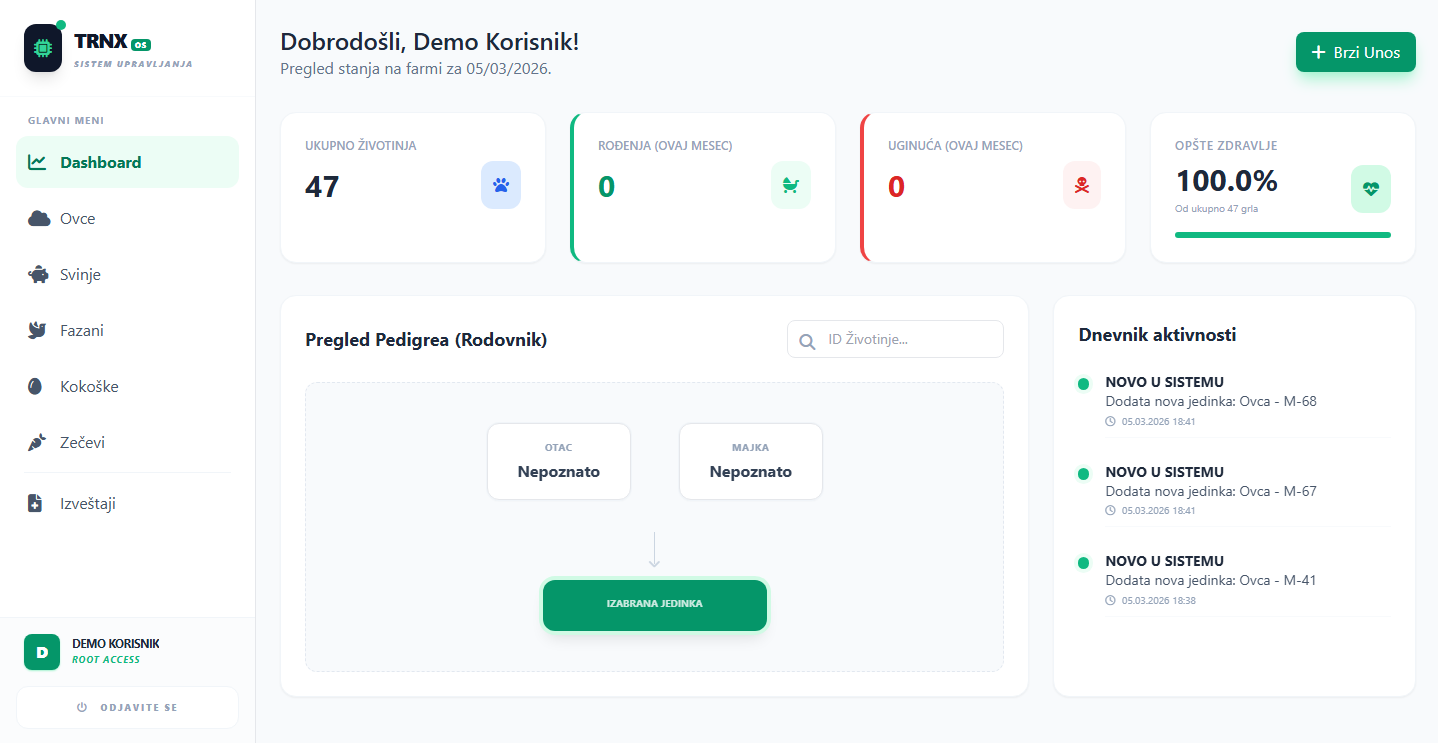
Task: Select the heart icon on Opšte Zdravlje card
Action: [x=1370, y=189]
